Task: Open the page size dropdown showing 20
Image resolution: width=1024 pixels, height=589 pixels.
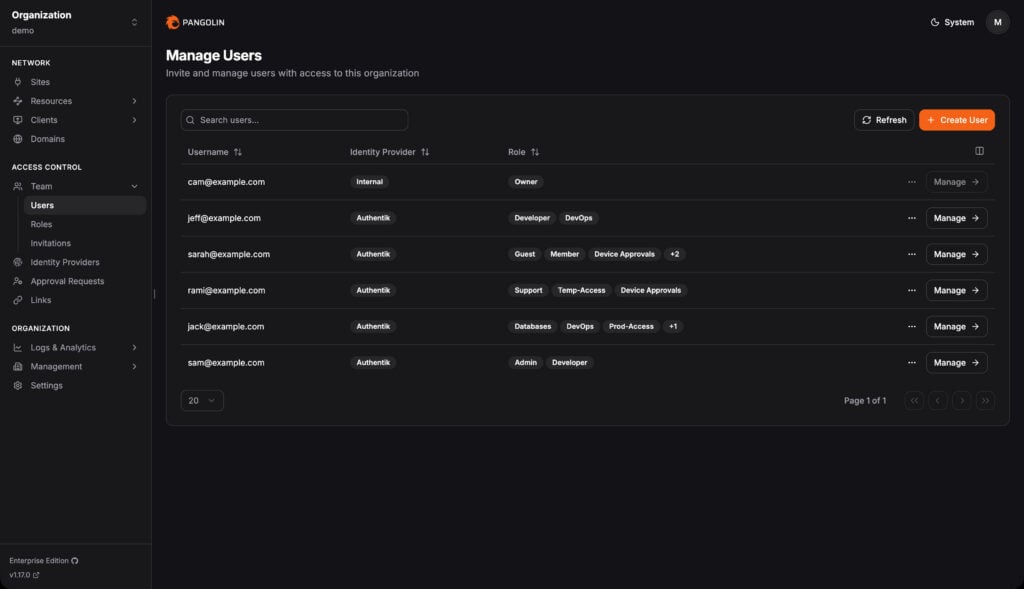Action: click(202, 399)
